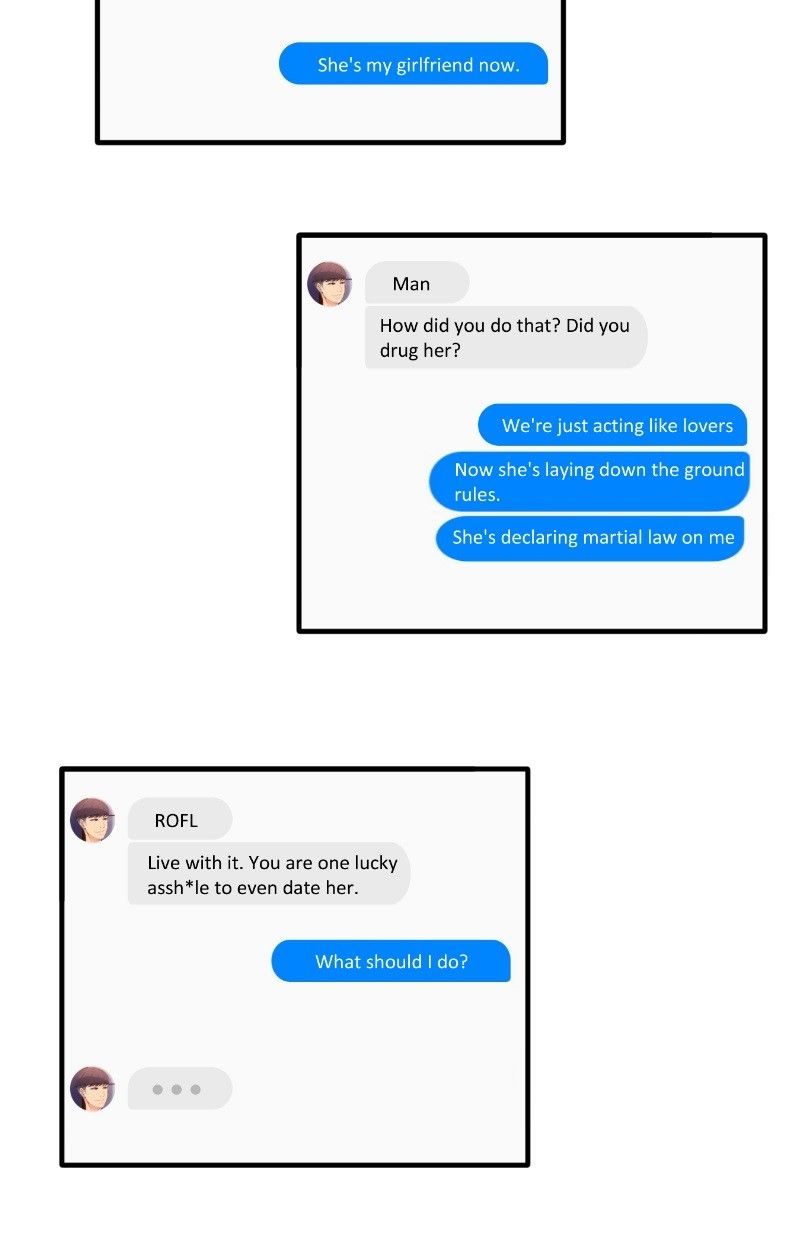Viewport: 800px width, 1245px height.
Task: Click the middle dot of the typing indicator
Action: click(x=177, y=1089)
